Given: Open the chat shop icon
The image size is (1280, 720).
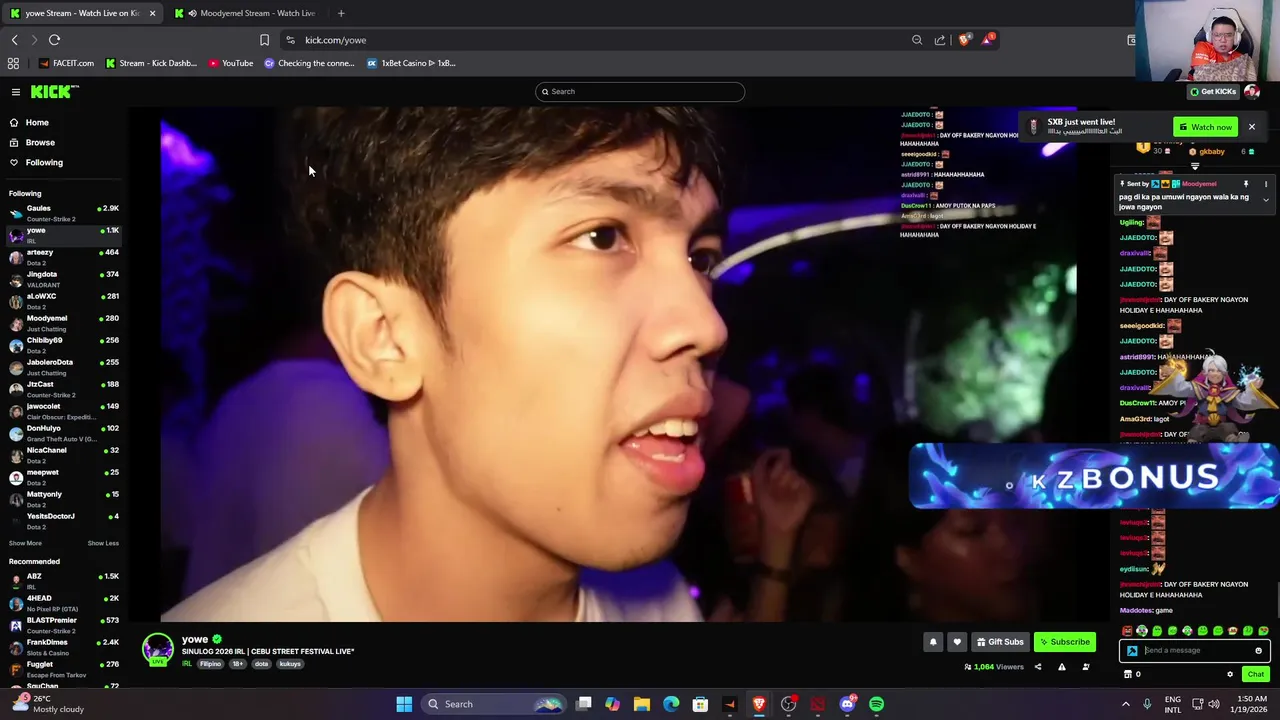Looking at the screenshot, I should click(1128, 674).
